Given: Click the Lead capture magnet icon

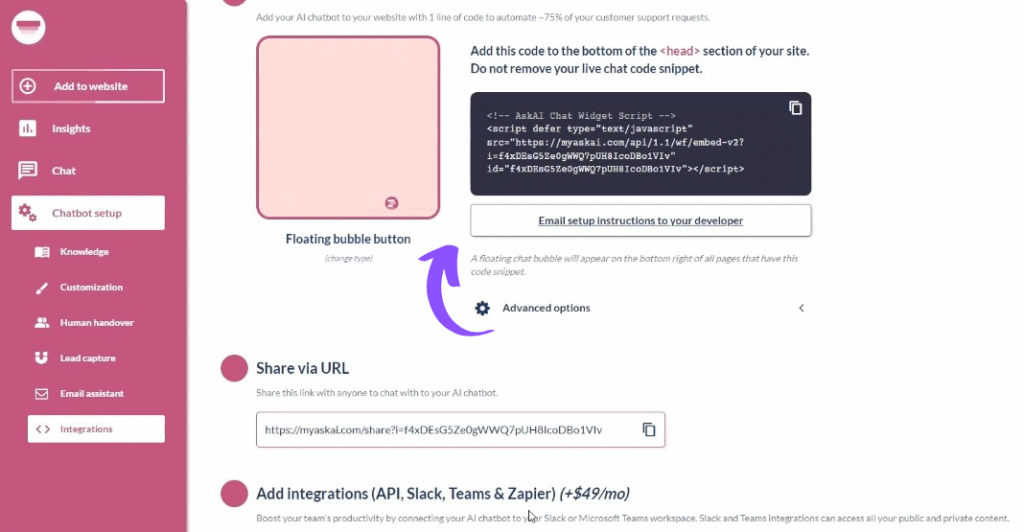Looking at the screenshot, I should click(42, 358).
